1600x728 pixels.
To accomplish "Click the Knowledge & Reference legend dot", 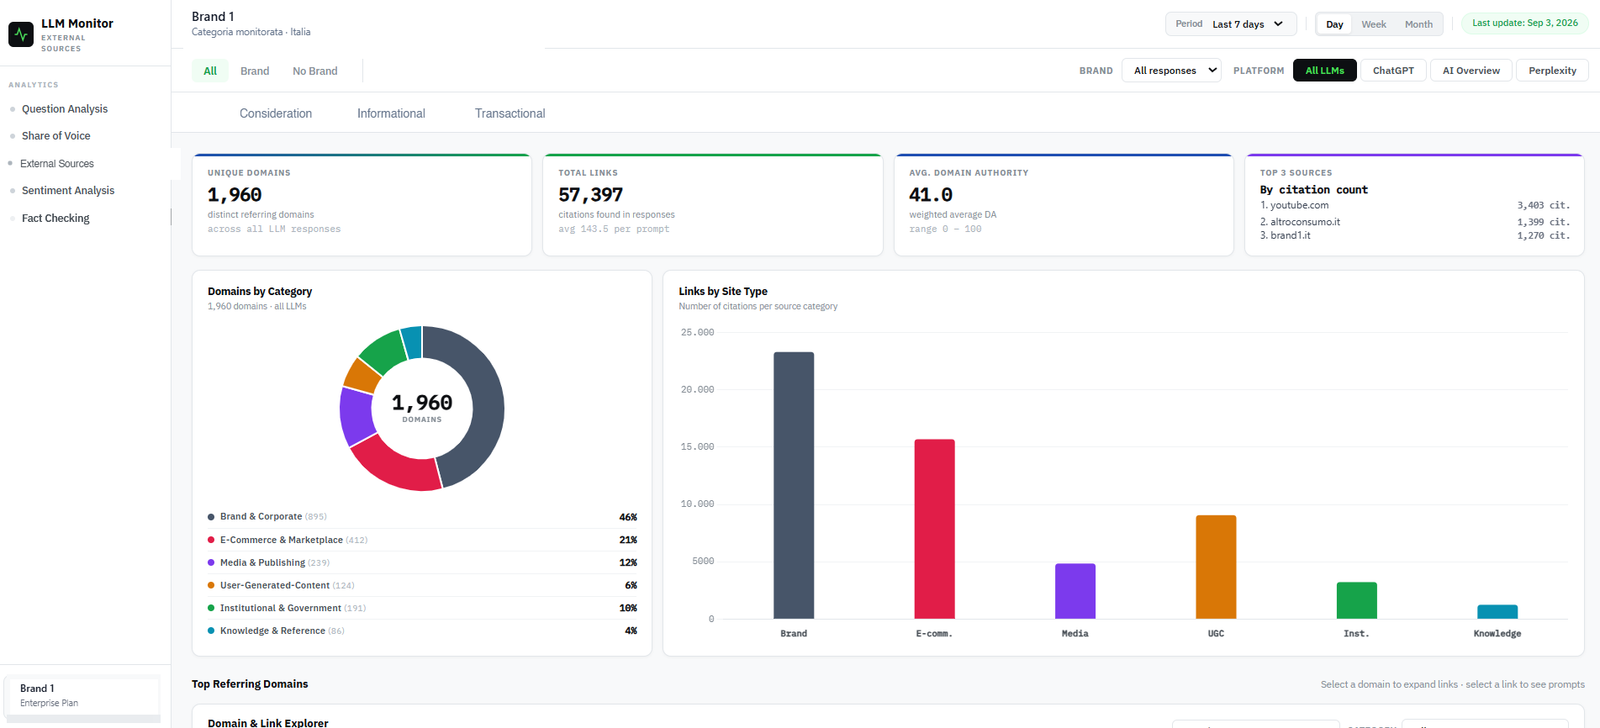I will point(211,631).
